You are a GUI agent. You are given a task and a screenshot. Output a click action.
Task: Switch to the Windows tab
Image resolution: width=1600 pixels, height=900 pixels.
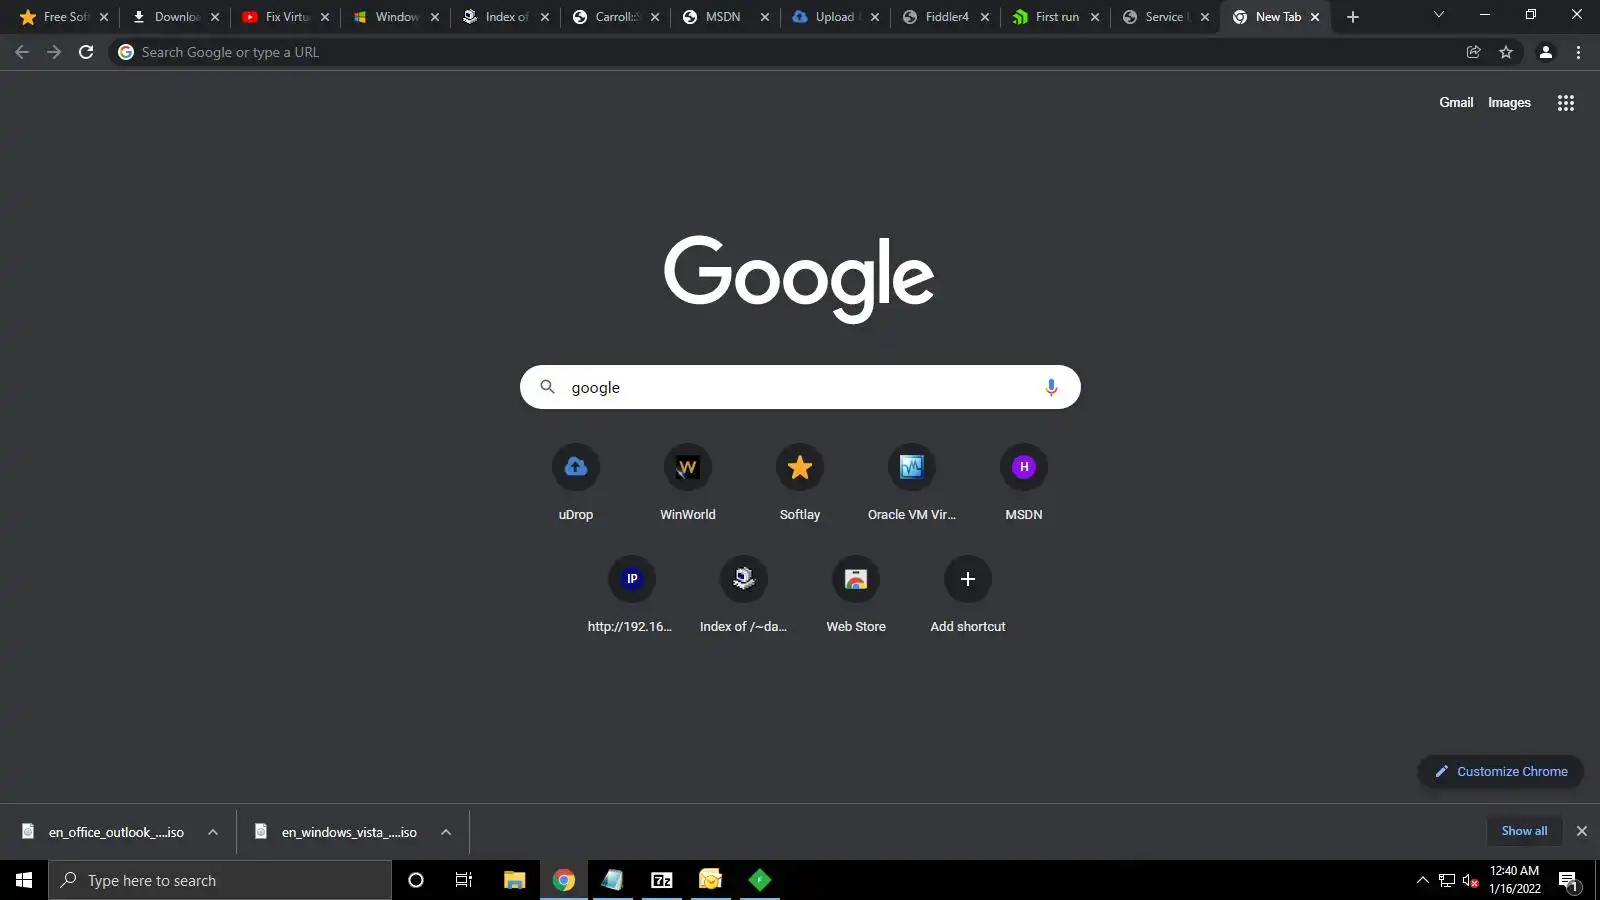pyautogui.click(x=396, y=17)
